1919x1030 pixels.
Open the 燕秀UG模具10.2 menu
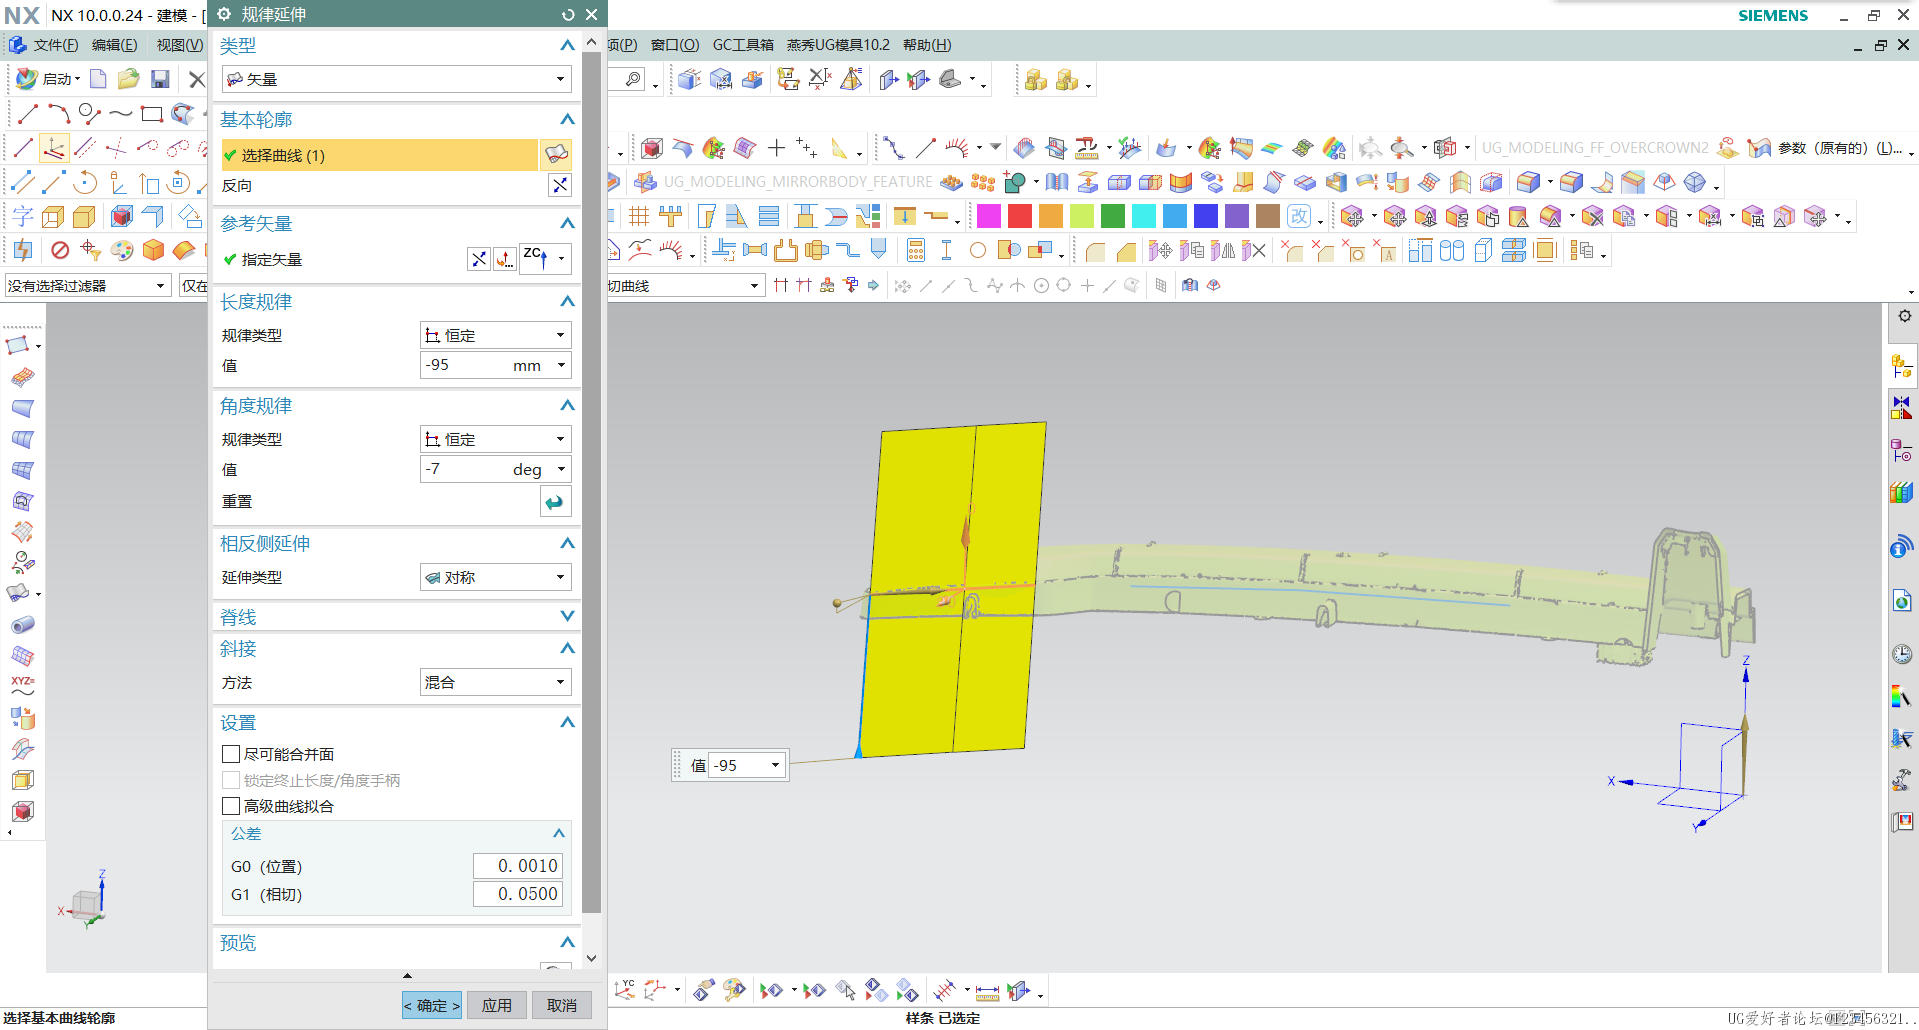(x=838, y=45)
